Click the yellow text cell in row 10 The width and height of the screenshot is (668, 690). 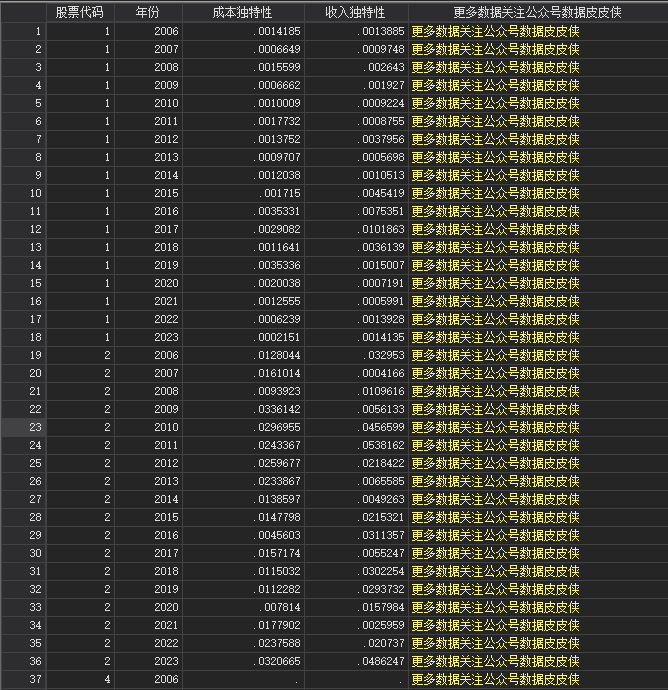click(x=496, y=193)
